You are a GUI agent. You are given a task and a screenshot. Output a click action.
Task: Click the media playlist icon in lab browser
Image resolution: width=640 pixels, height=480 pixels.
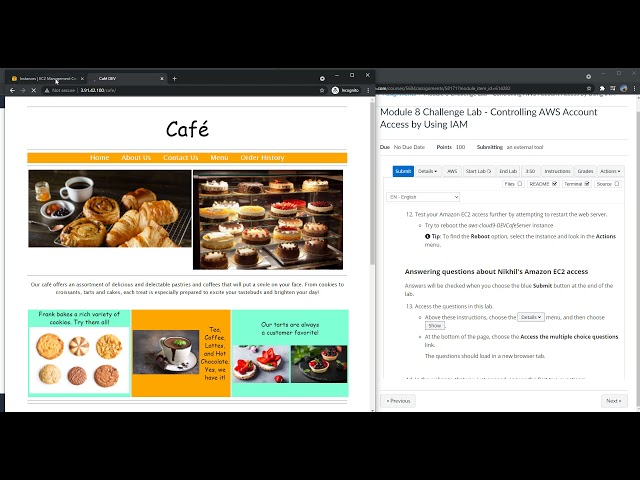613,88
